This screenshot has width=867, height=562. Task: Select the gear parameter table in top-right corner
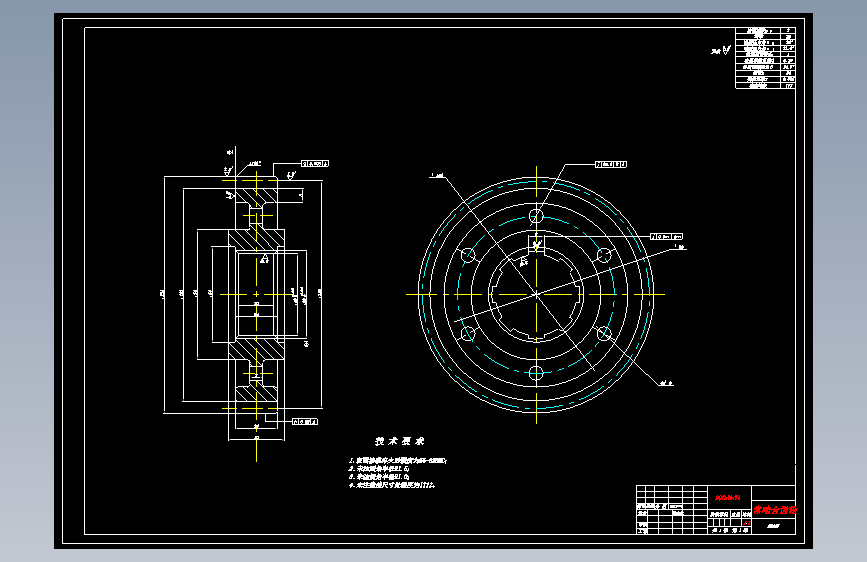(765, 58)
